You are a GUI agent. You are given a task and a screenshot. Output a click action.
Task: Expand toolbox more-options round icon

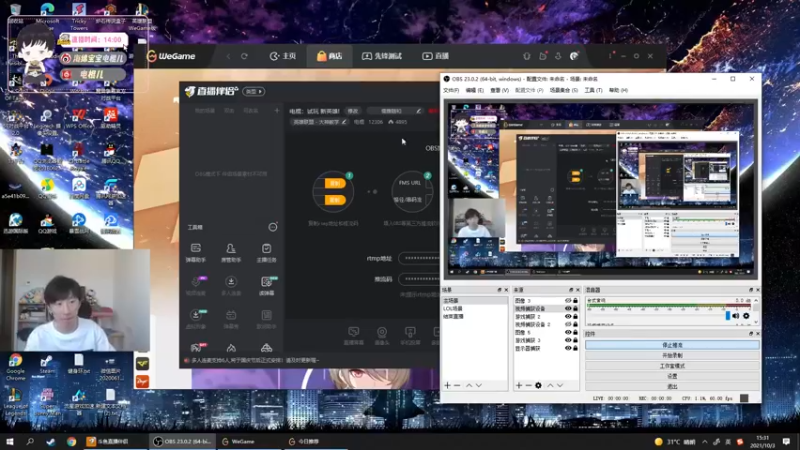[x=273, y=227]
